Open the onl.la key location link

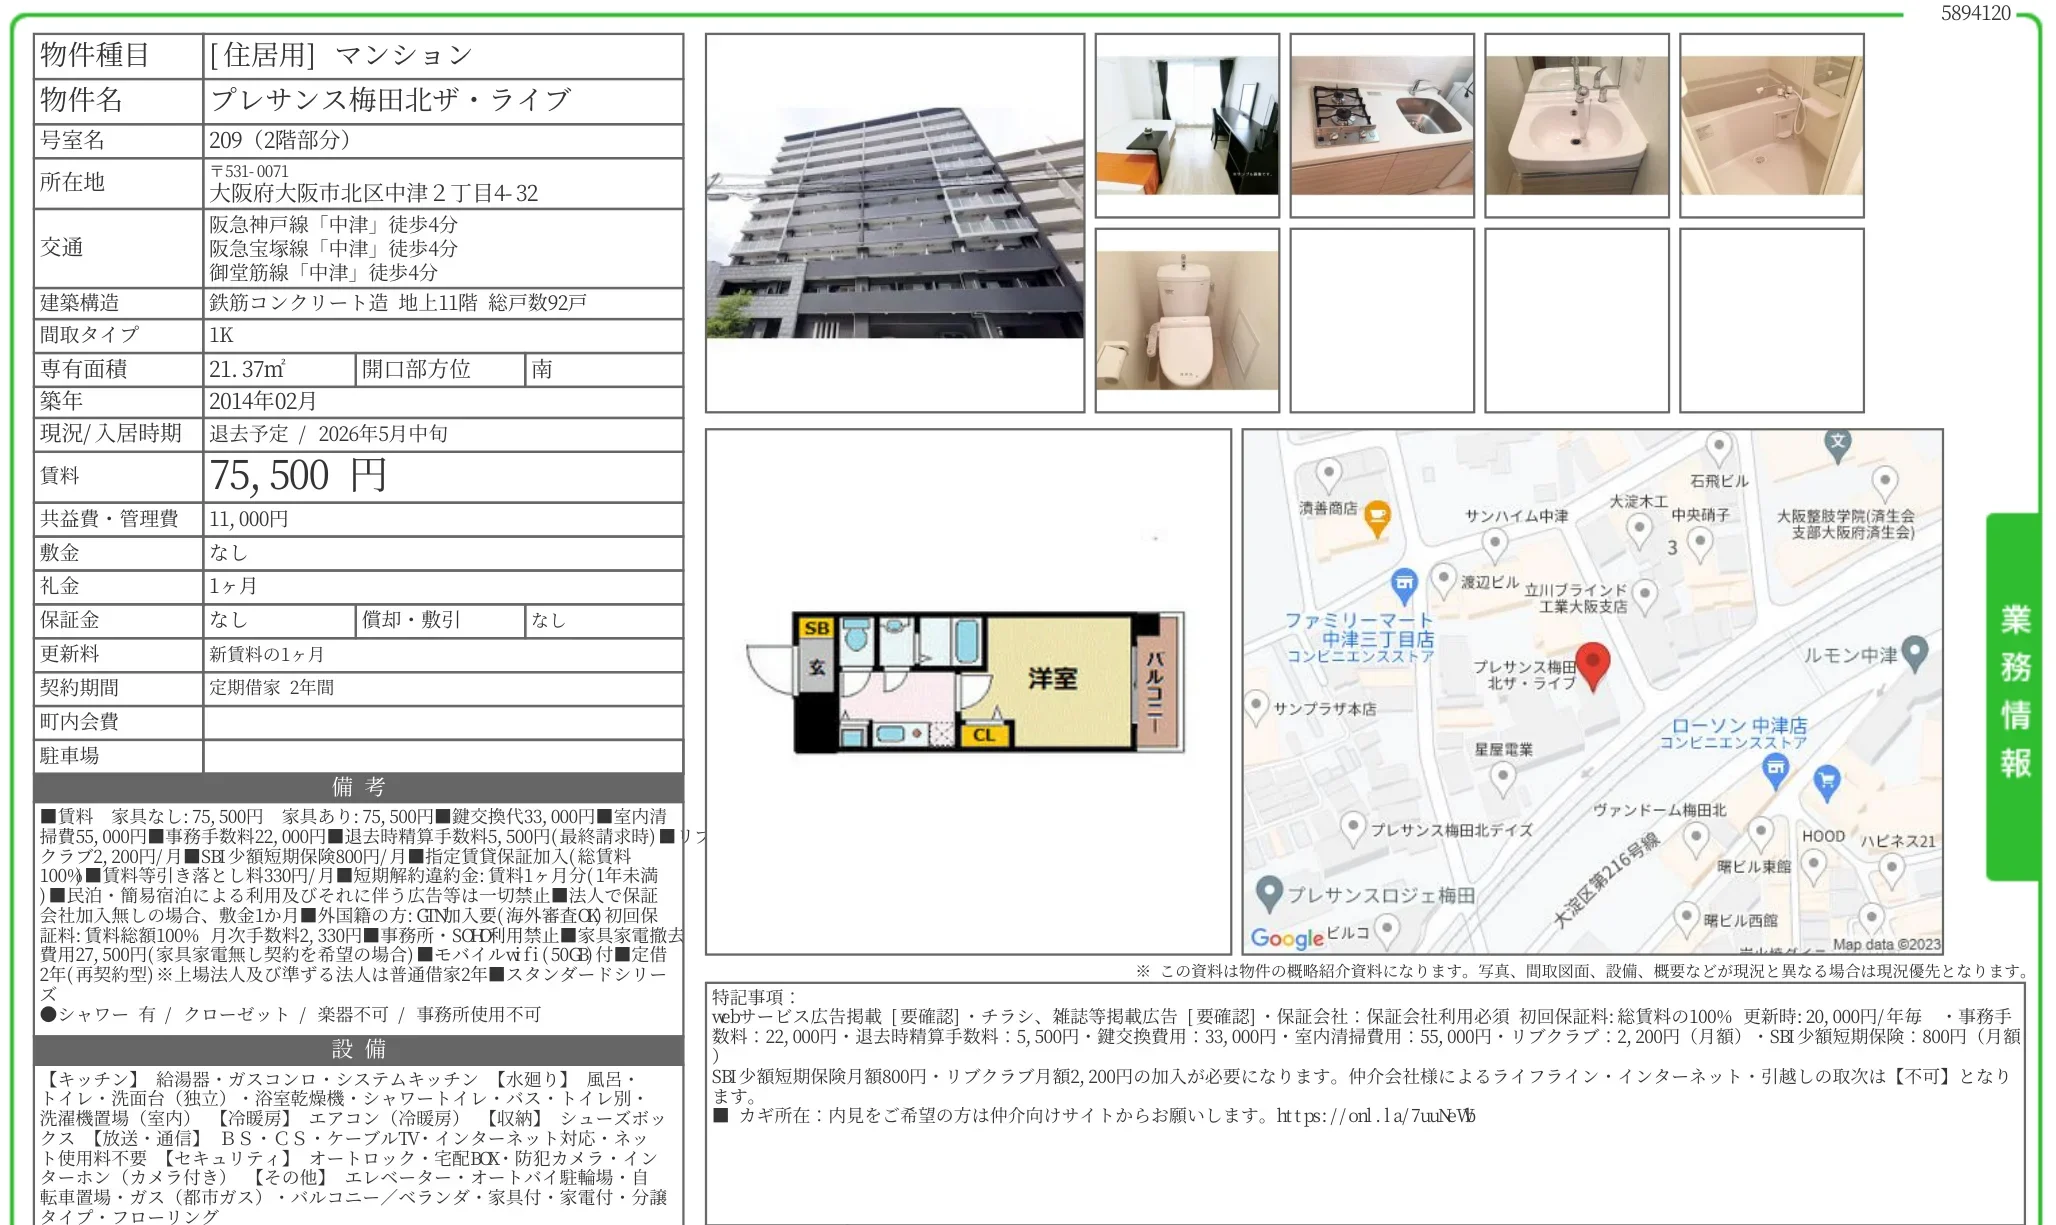pyautogui.click(x=1375, y=1115)
